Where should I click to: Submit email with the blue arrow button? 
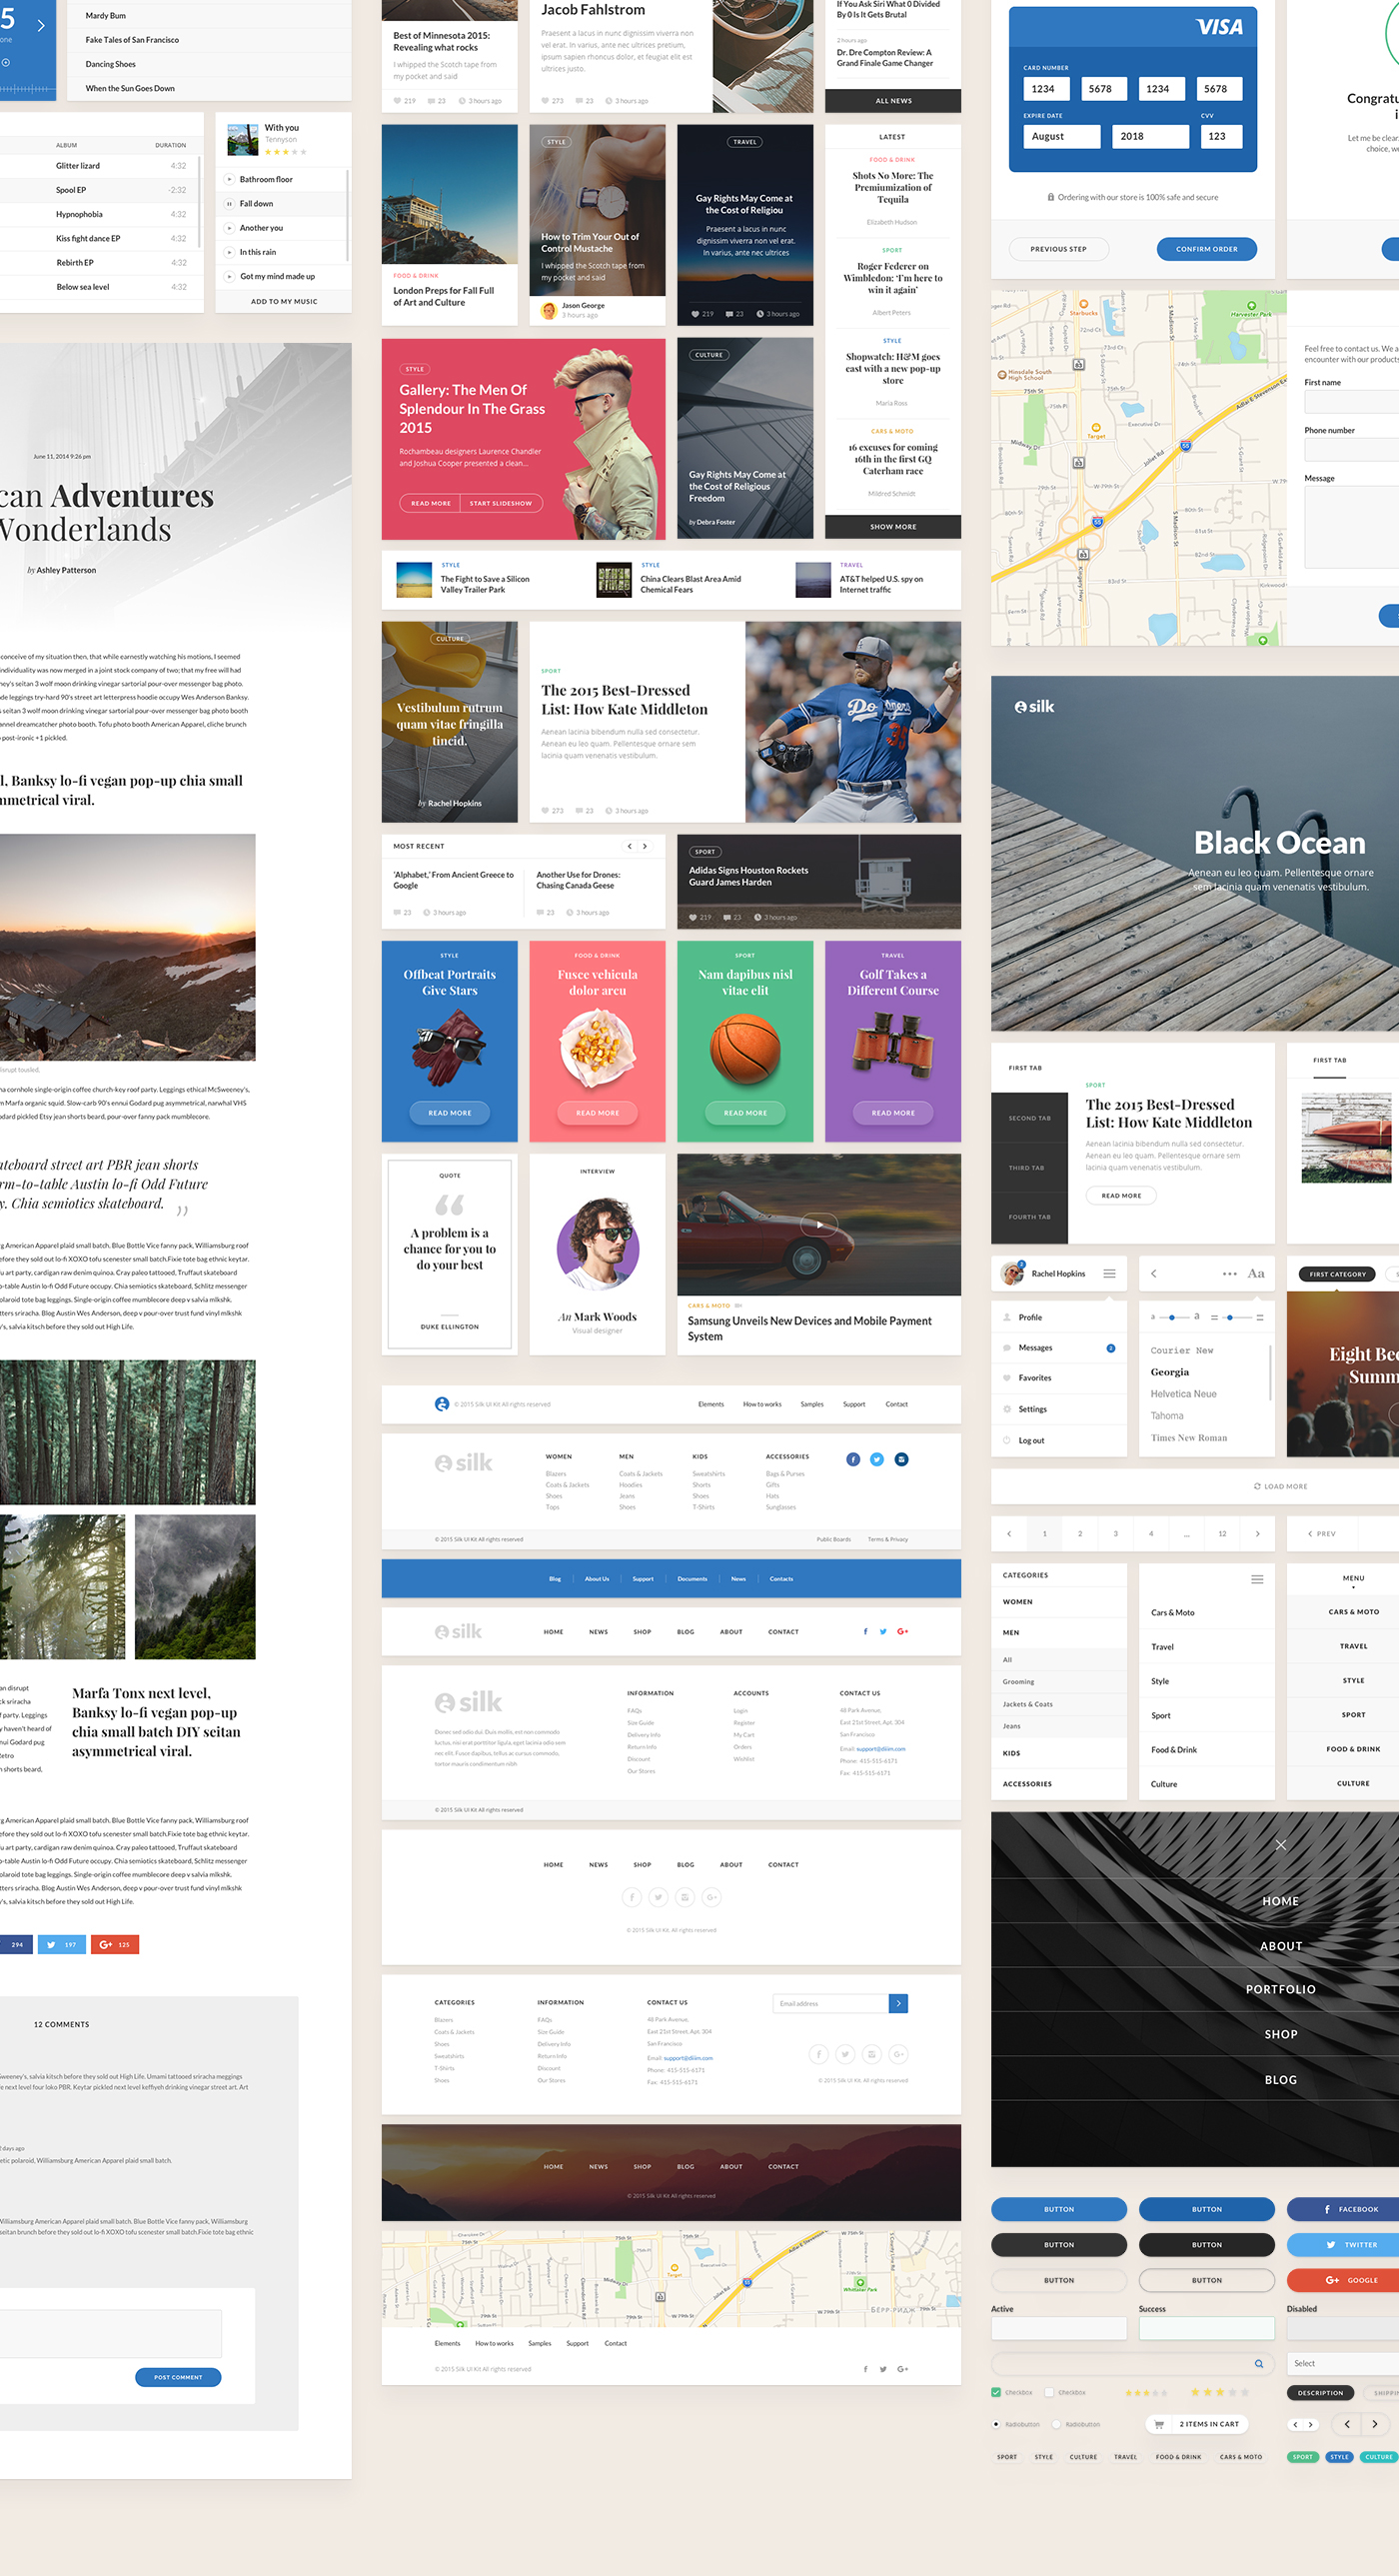(898, 2003)
